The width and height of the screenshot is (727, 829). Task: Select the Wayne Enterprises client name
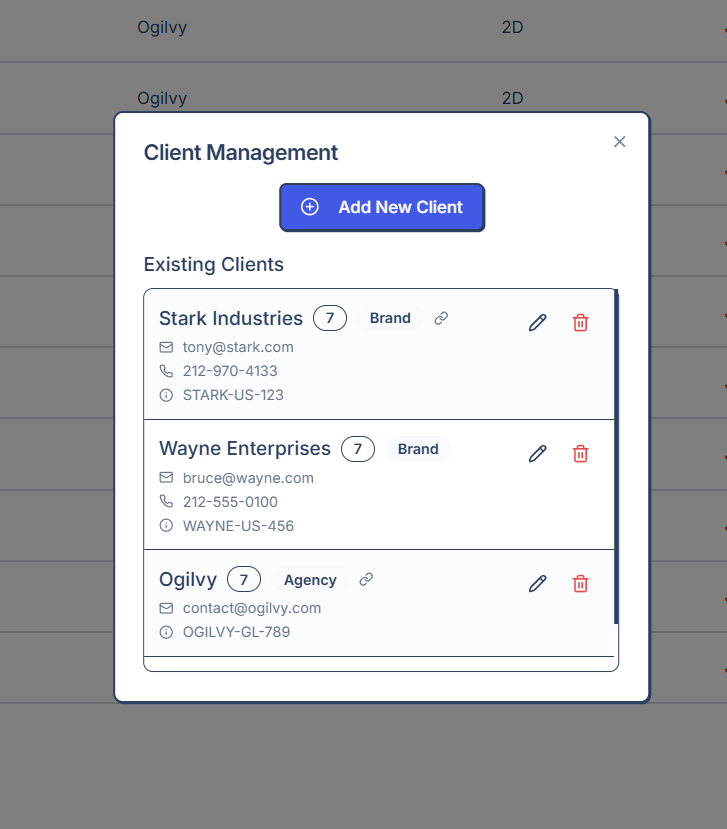point(245,449)
